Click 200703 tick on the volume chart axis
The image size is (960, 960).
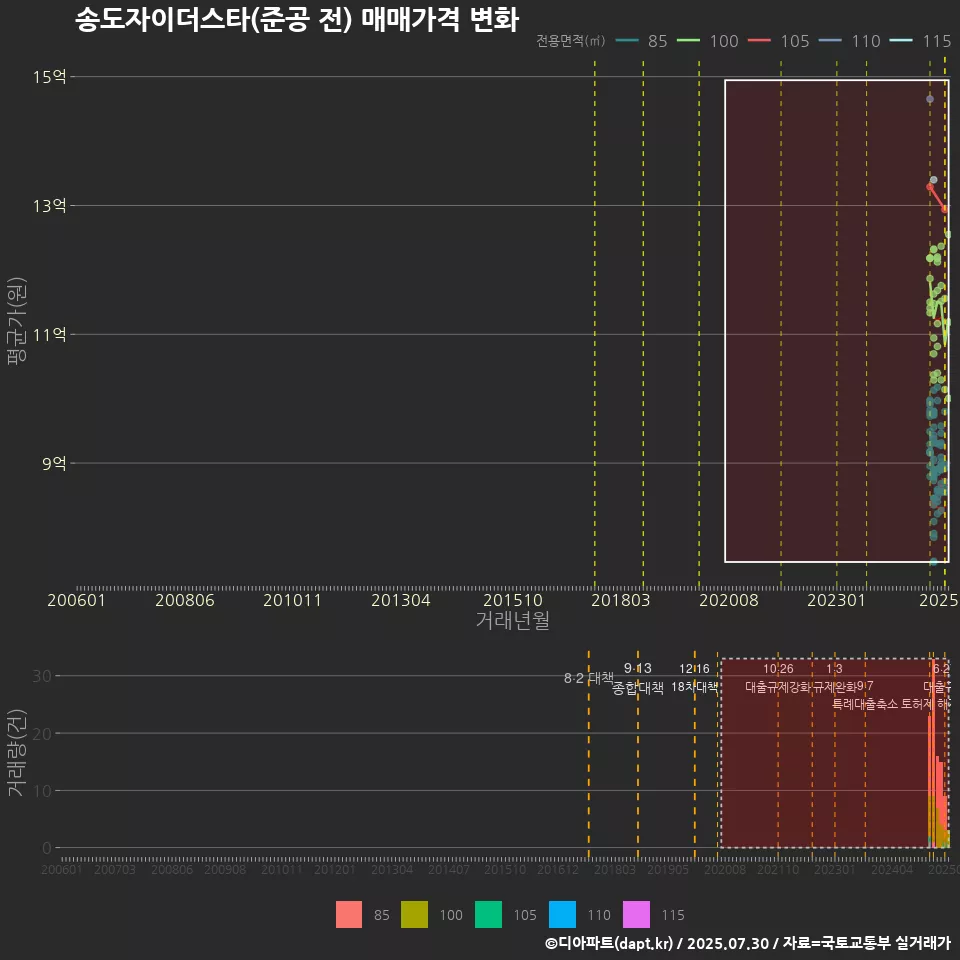114,869
